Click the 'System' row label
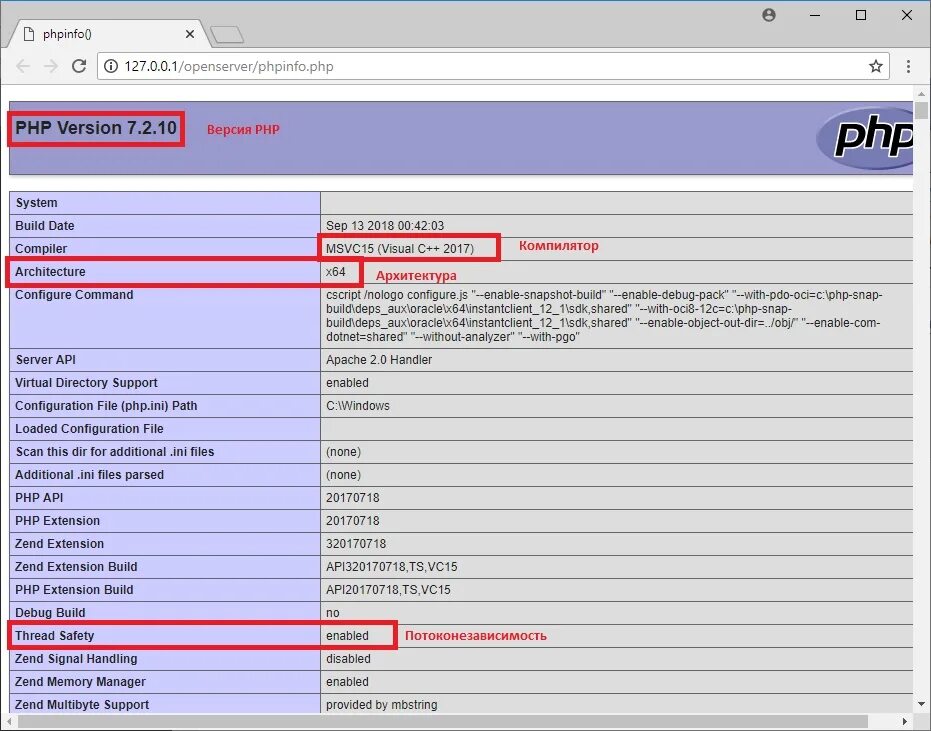931x731 pixels. point(37,202)
